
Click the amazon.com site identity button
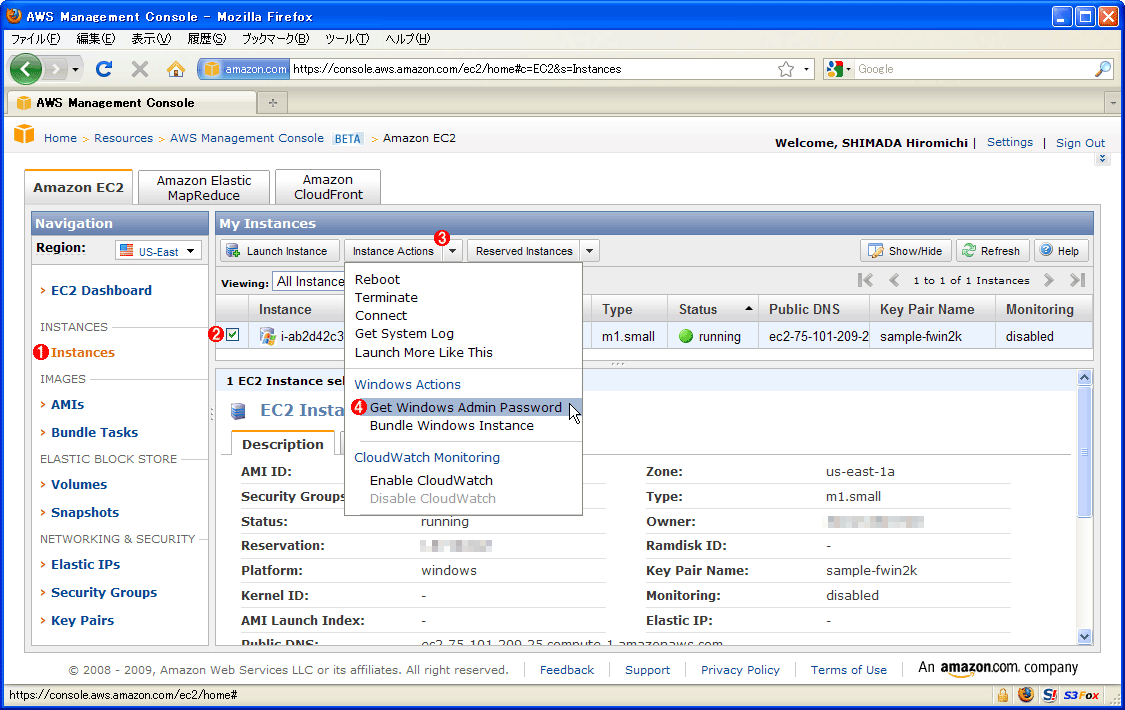245,69
